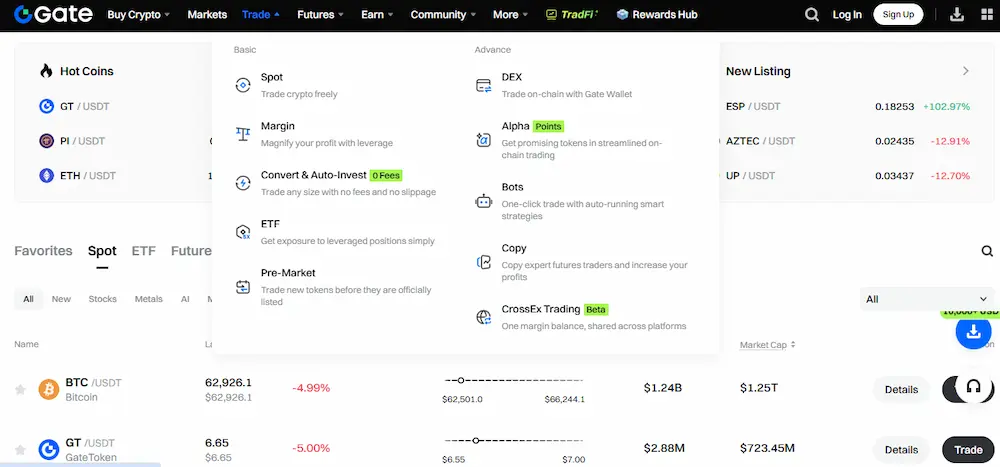Screen dimensions: 1000x467
Task: Click the Name column header
Action: [26, 345]
